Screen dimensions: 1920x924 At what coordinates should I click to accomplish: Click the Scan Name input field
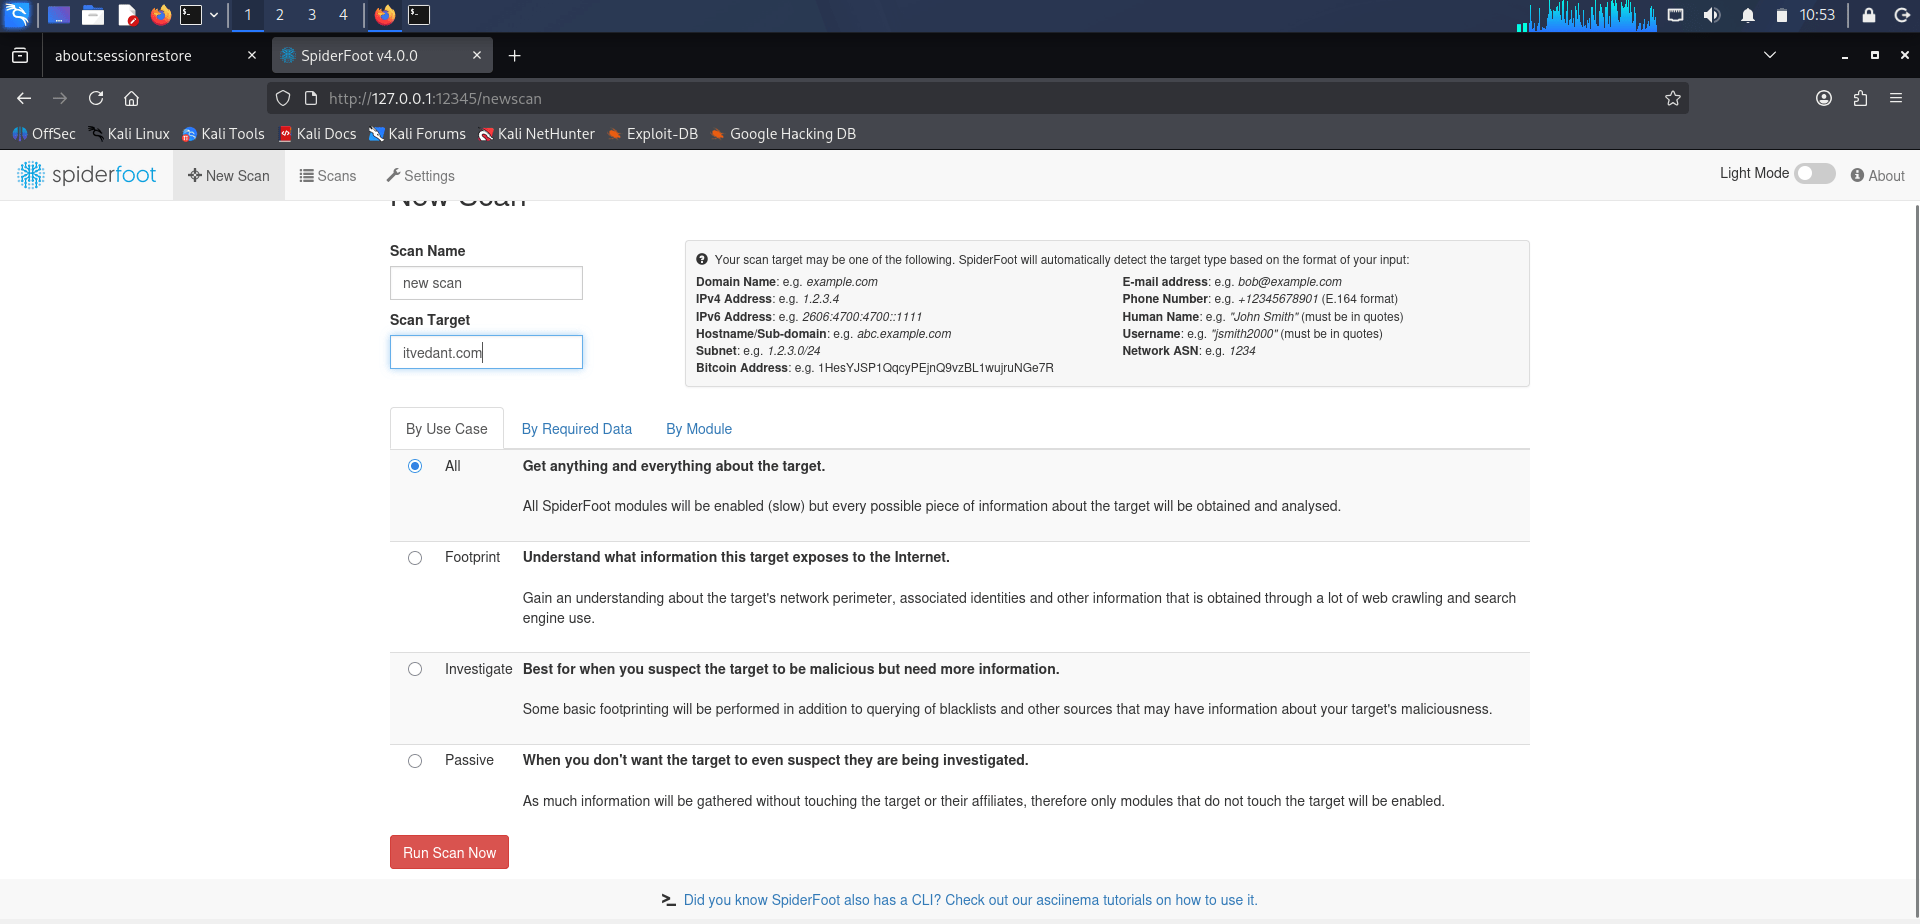[x=486, y=283]
